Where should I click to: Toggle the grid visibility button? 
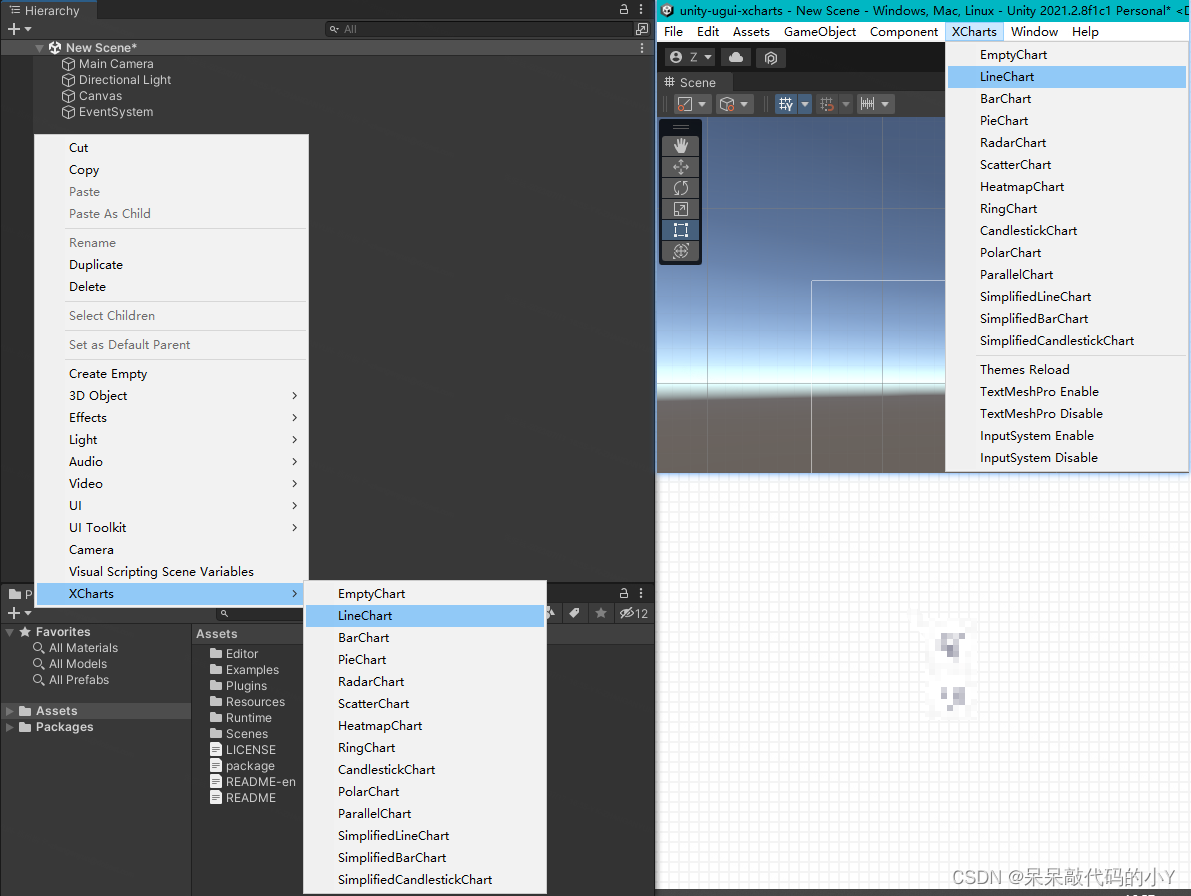point(786,104)
